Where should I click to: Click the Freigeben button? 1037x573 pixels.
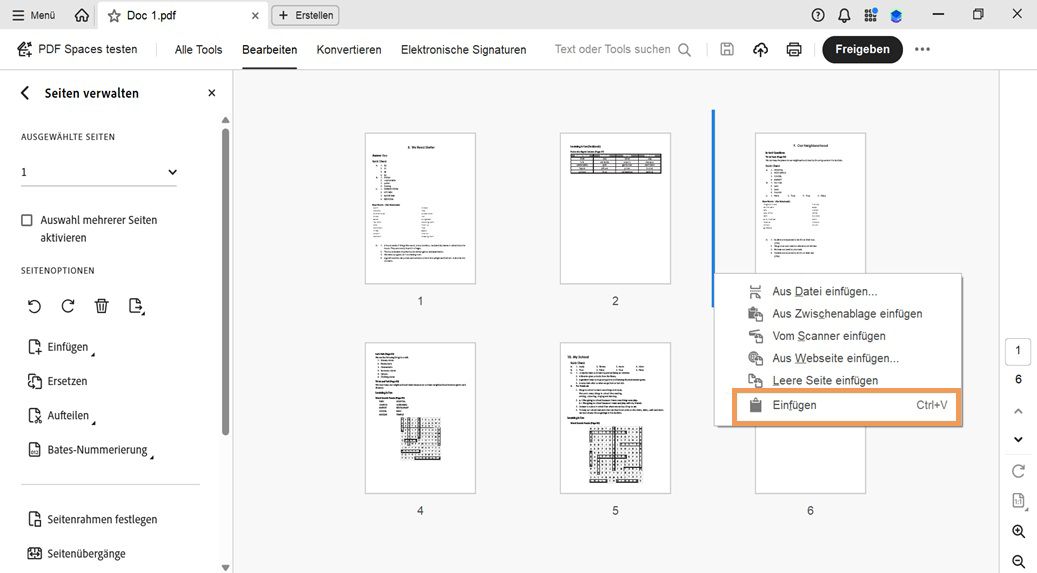[862, 50]
